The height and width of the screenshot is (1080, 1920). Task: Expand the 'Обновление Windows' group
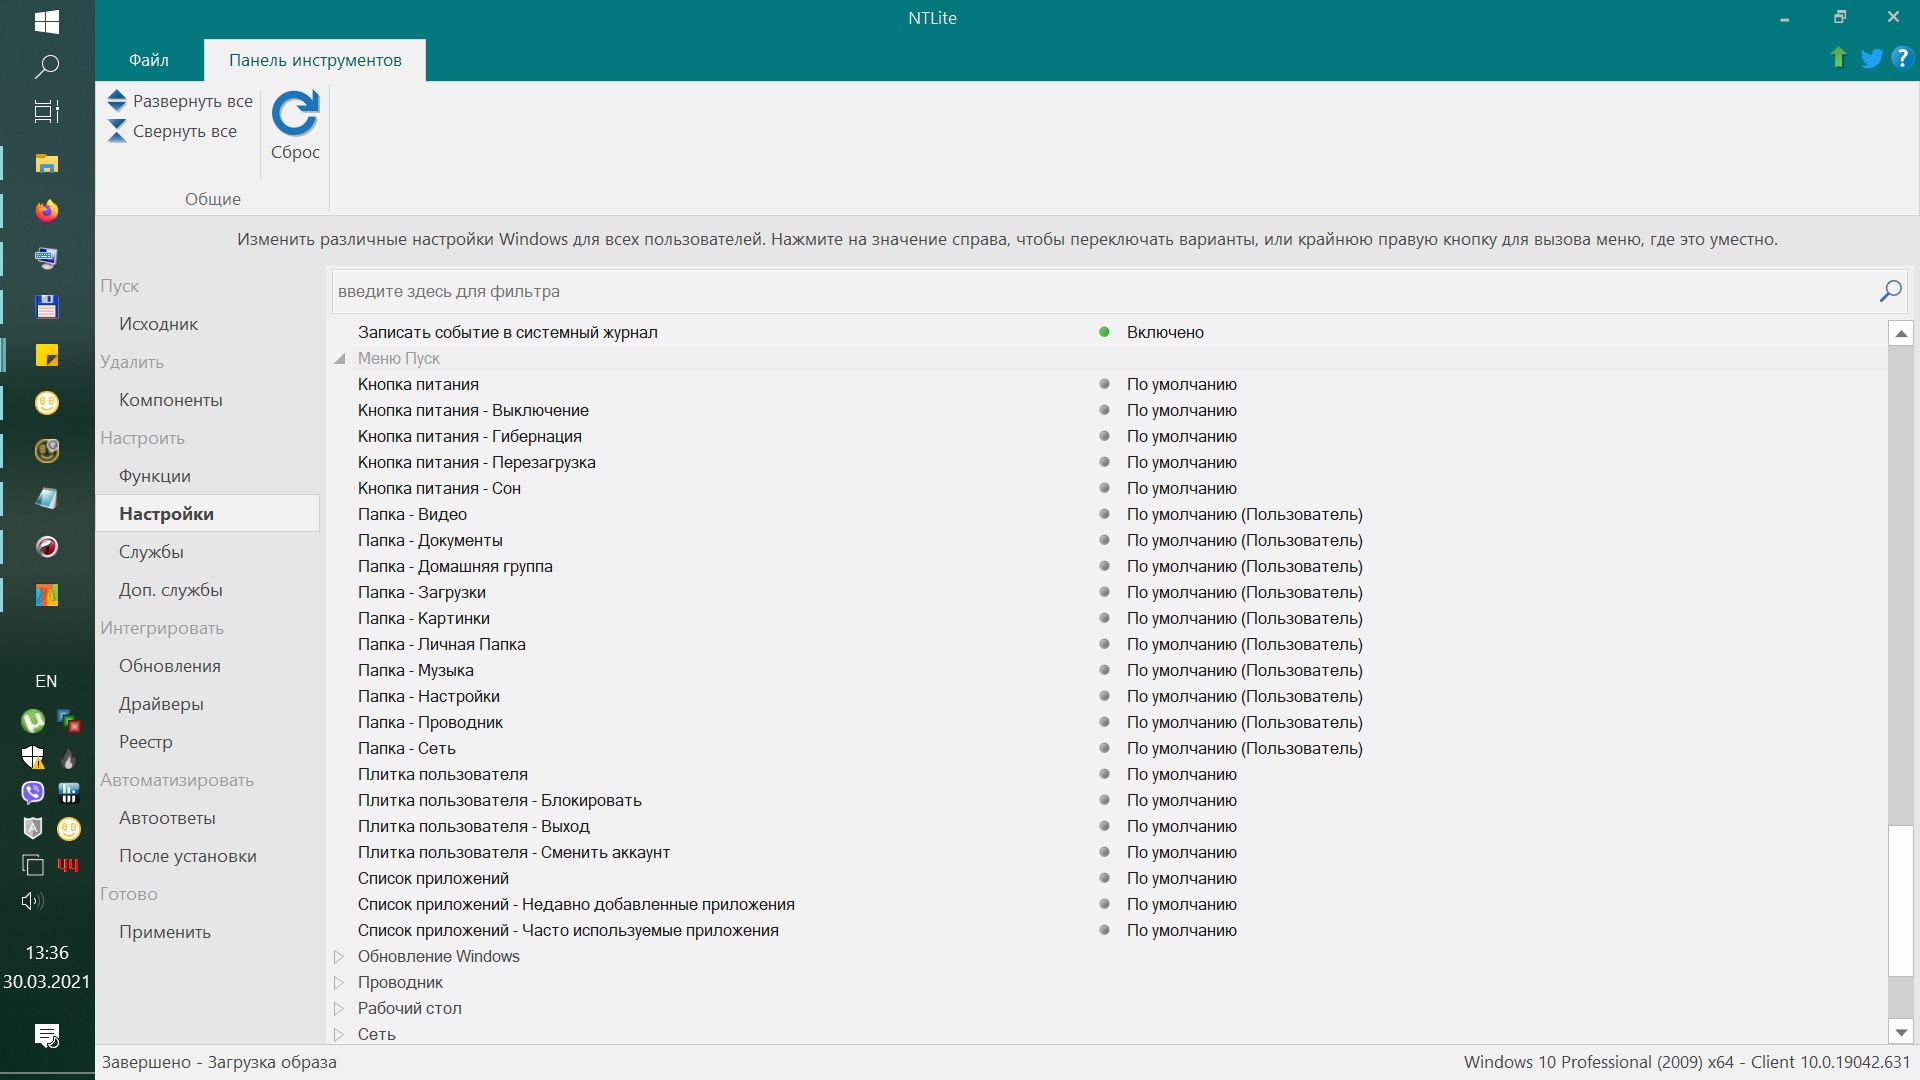point(339,956)
